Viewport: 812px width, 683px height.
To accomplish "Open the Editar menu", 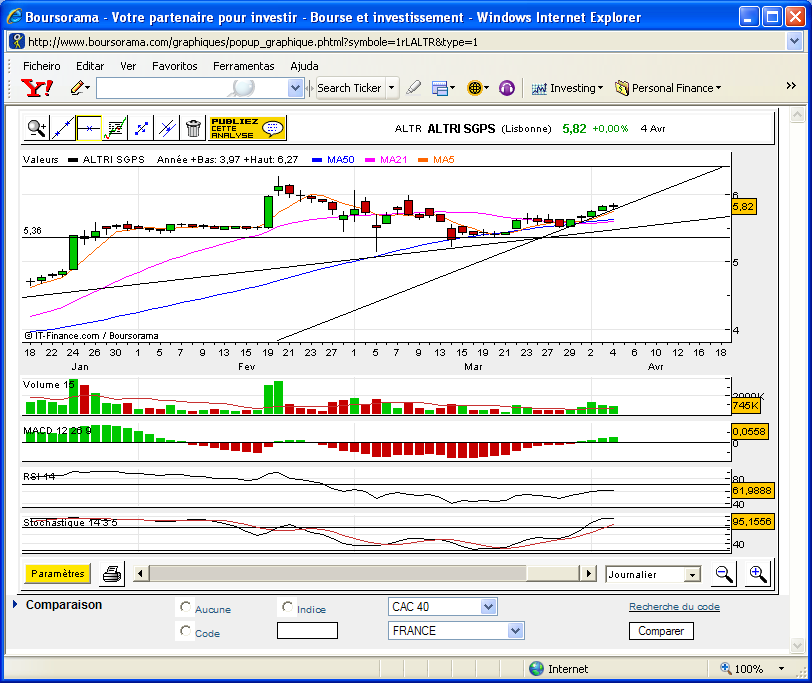I will 90,66.
